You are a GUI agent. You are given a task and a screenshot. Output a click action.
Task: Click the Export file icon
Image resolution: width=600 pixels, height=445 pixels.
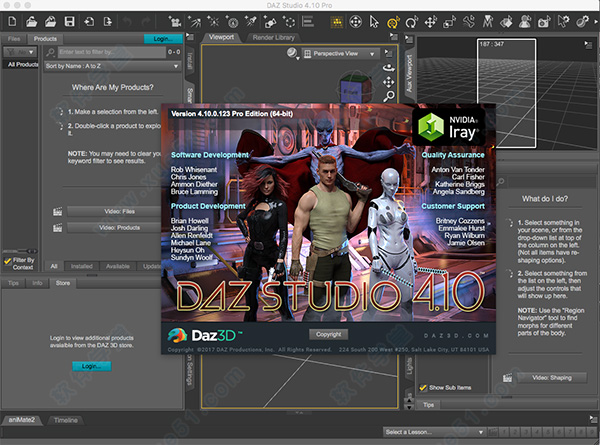coord(108,21)
